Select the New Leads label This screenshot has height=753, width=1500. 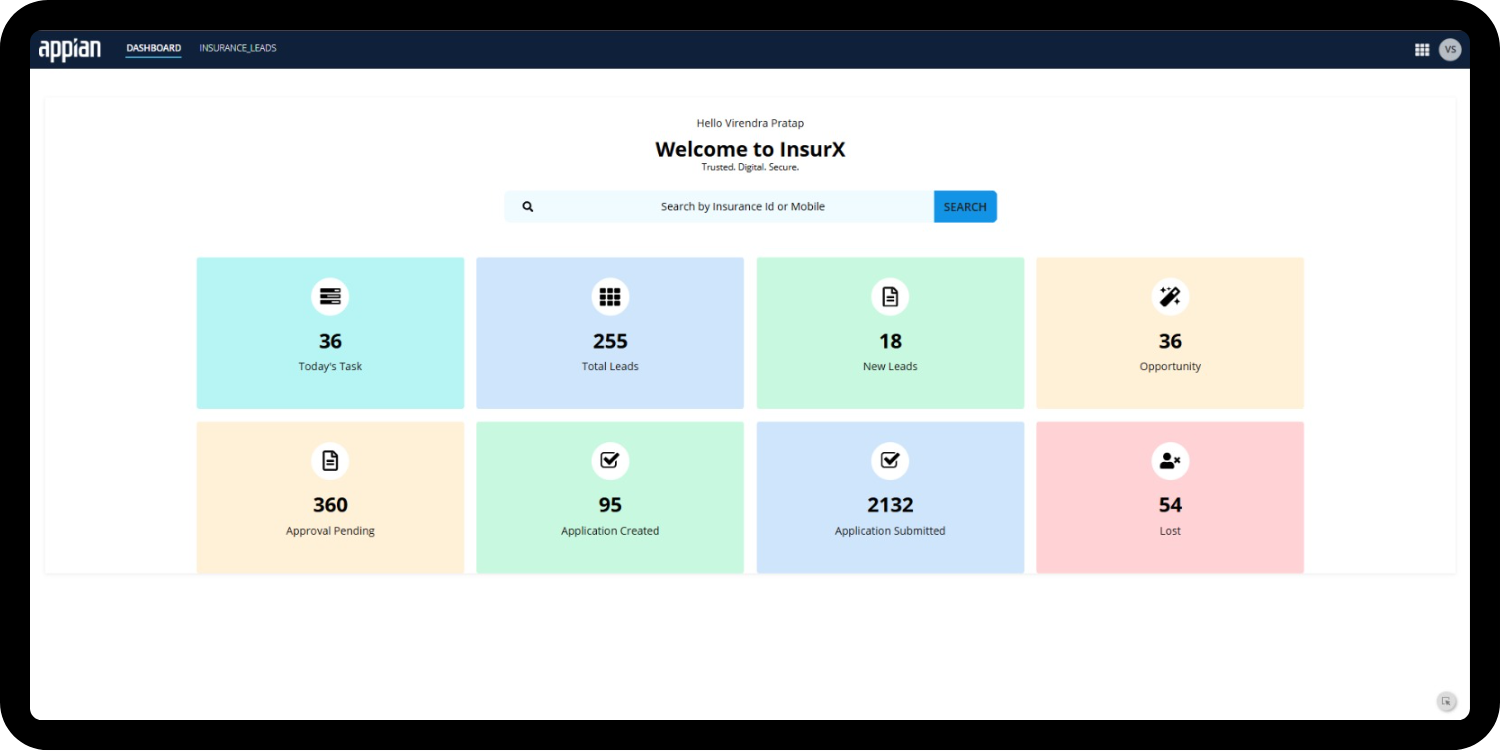tap(890, 367)
